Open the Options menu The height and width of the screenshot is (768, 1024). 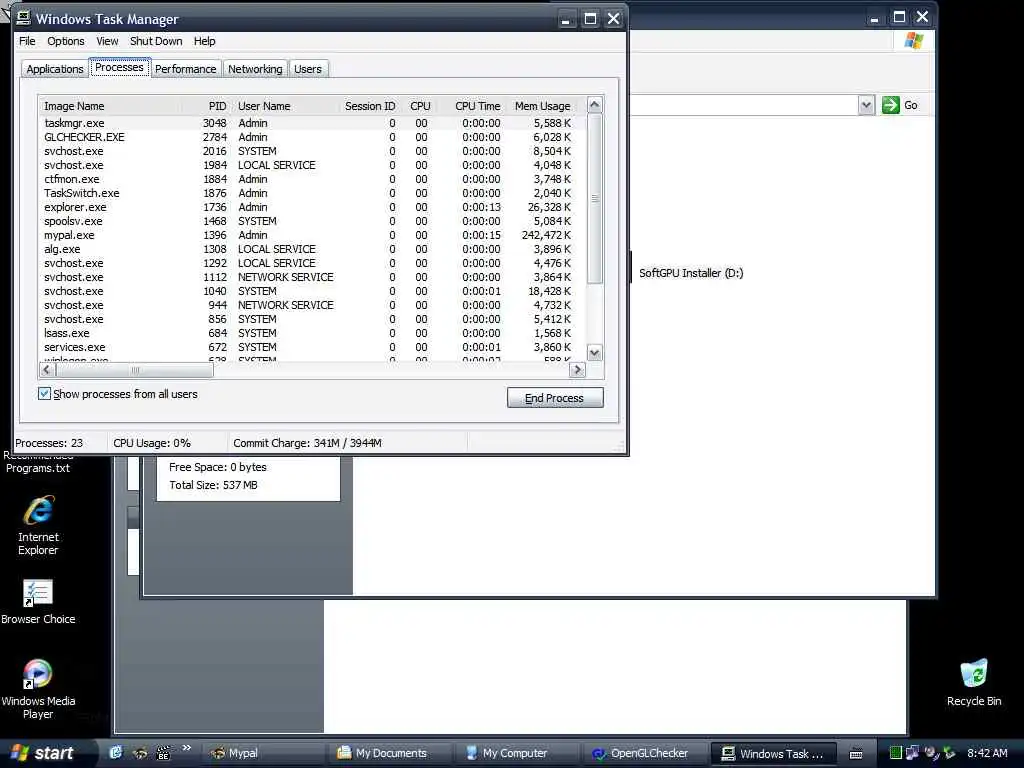click(x=65, y=41)
